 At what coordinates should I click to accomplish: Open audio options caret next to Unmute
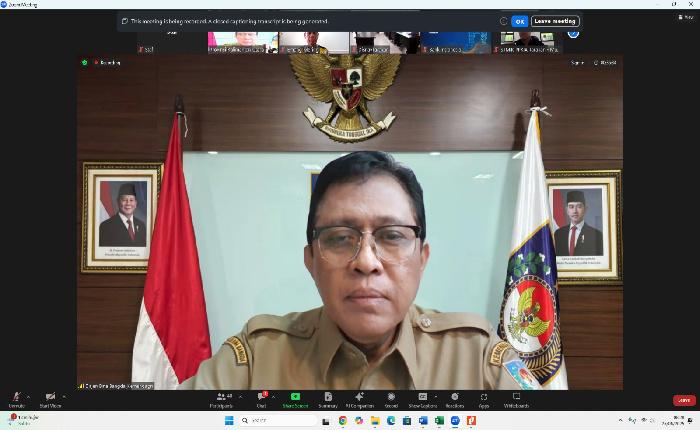click(x=29, y=397)
